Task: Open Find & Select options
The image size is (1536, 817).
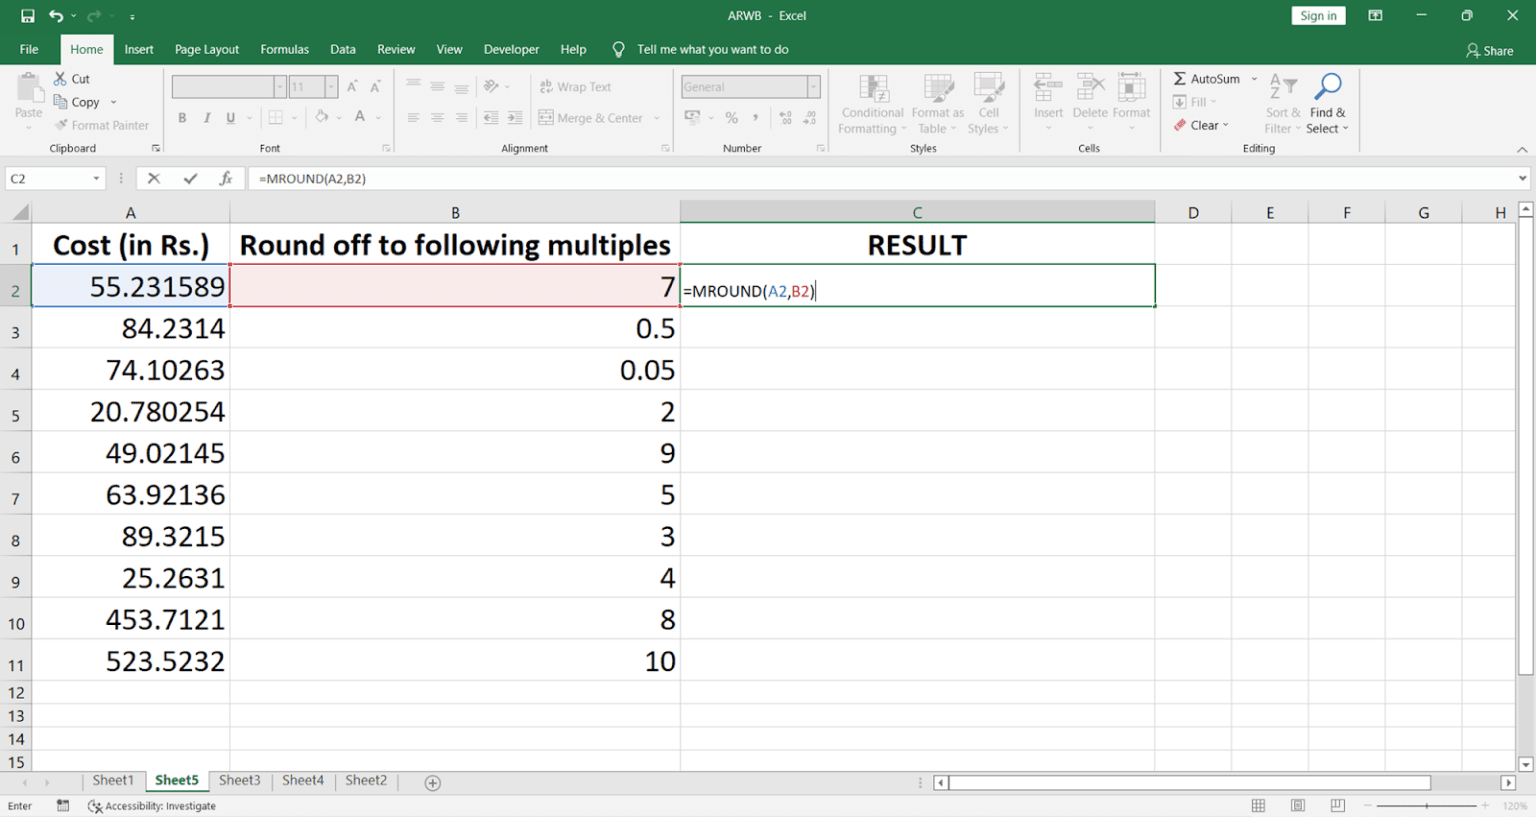Action: (x=1327, y=103)
